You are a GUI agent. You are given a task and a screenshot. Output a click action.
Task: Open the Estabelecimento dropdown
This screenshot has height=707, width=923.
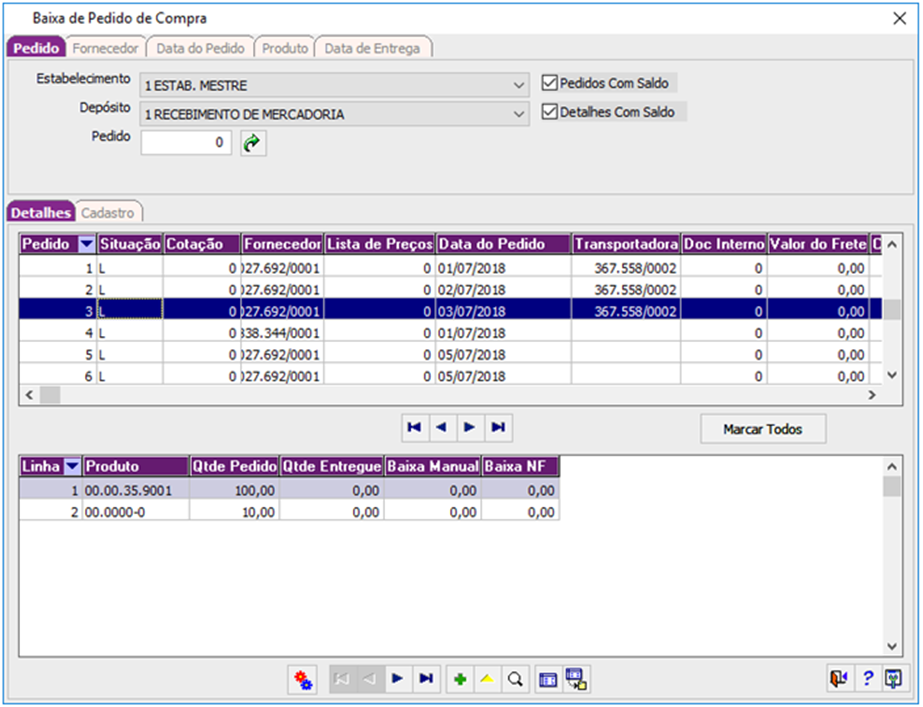(518, 86)
